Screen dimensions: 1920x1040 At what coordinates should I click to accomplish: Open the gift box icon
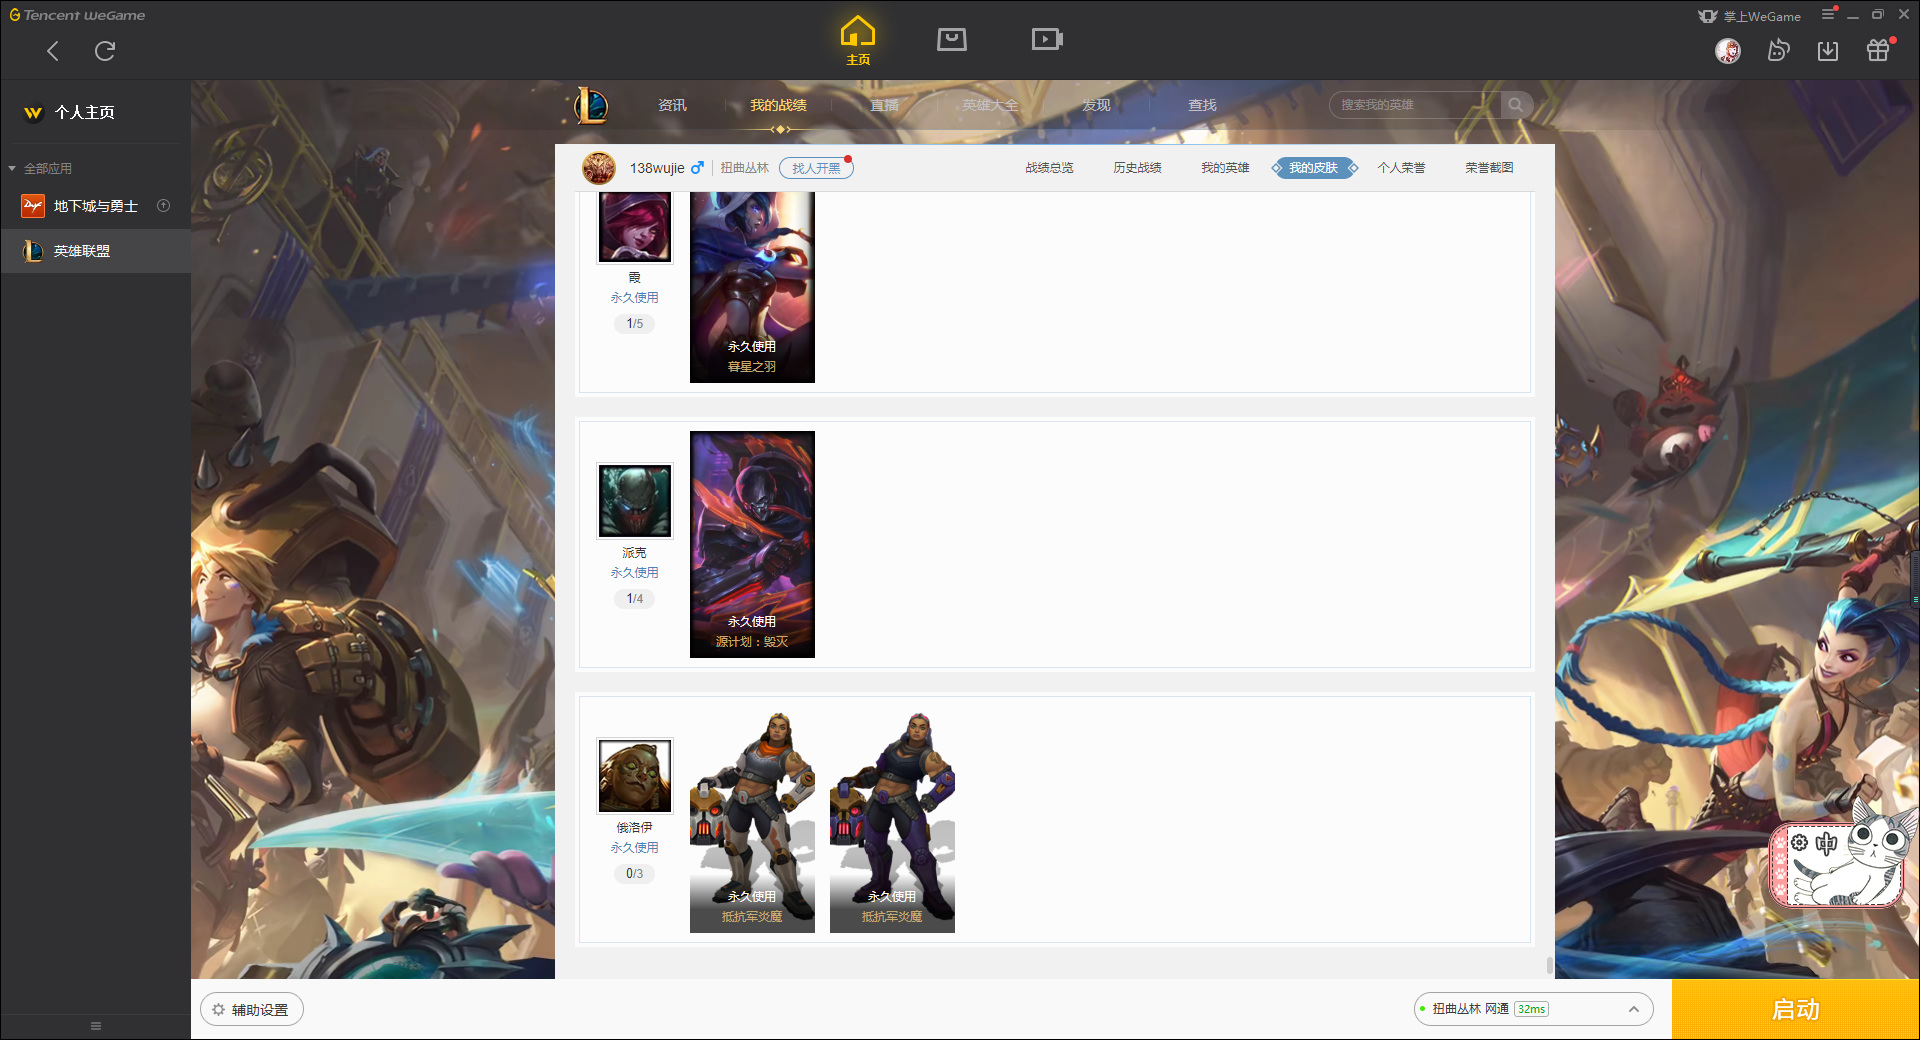(1879, 50)
